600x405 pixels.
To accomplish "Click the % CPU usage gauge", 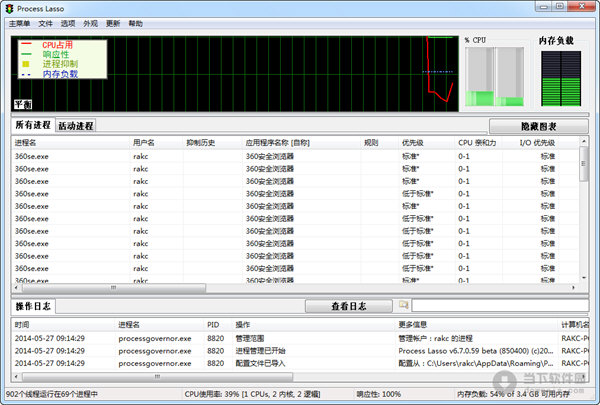I will [494, 77].
